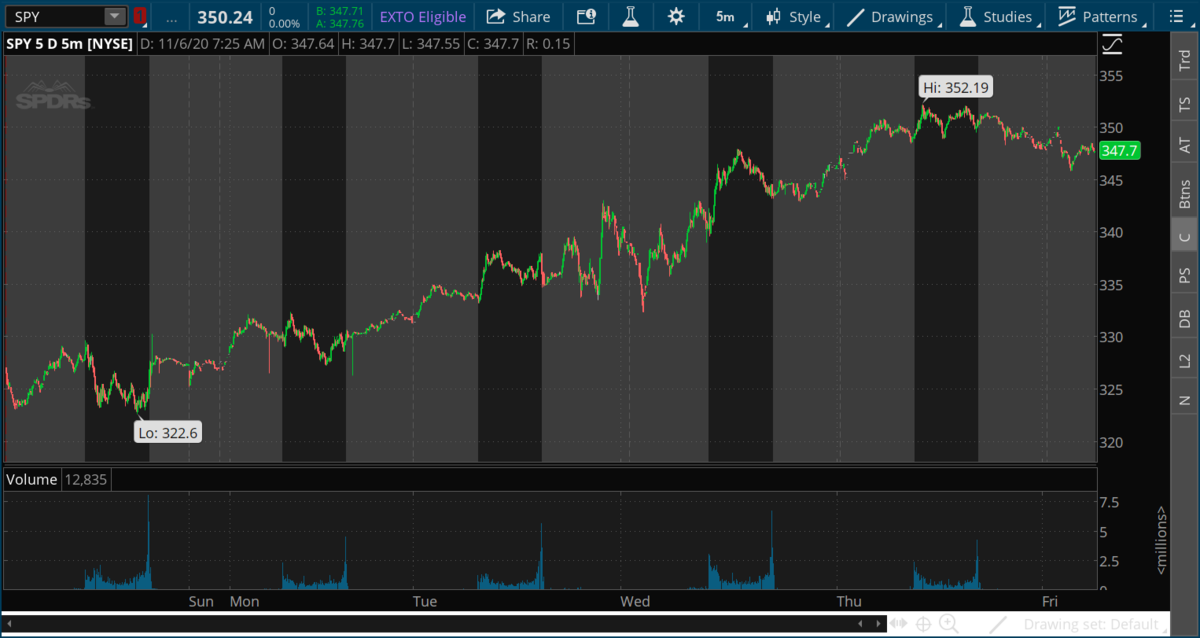The image size is (1200, 638).
Task: Open the N sidebar tab
Action: [1185, 400]
